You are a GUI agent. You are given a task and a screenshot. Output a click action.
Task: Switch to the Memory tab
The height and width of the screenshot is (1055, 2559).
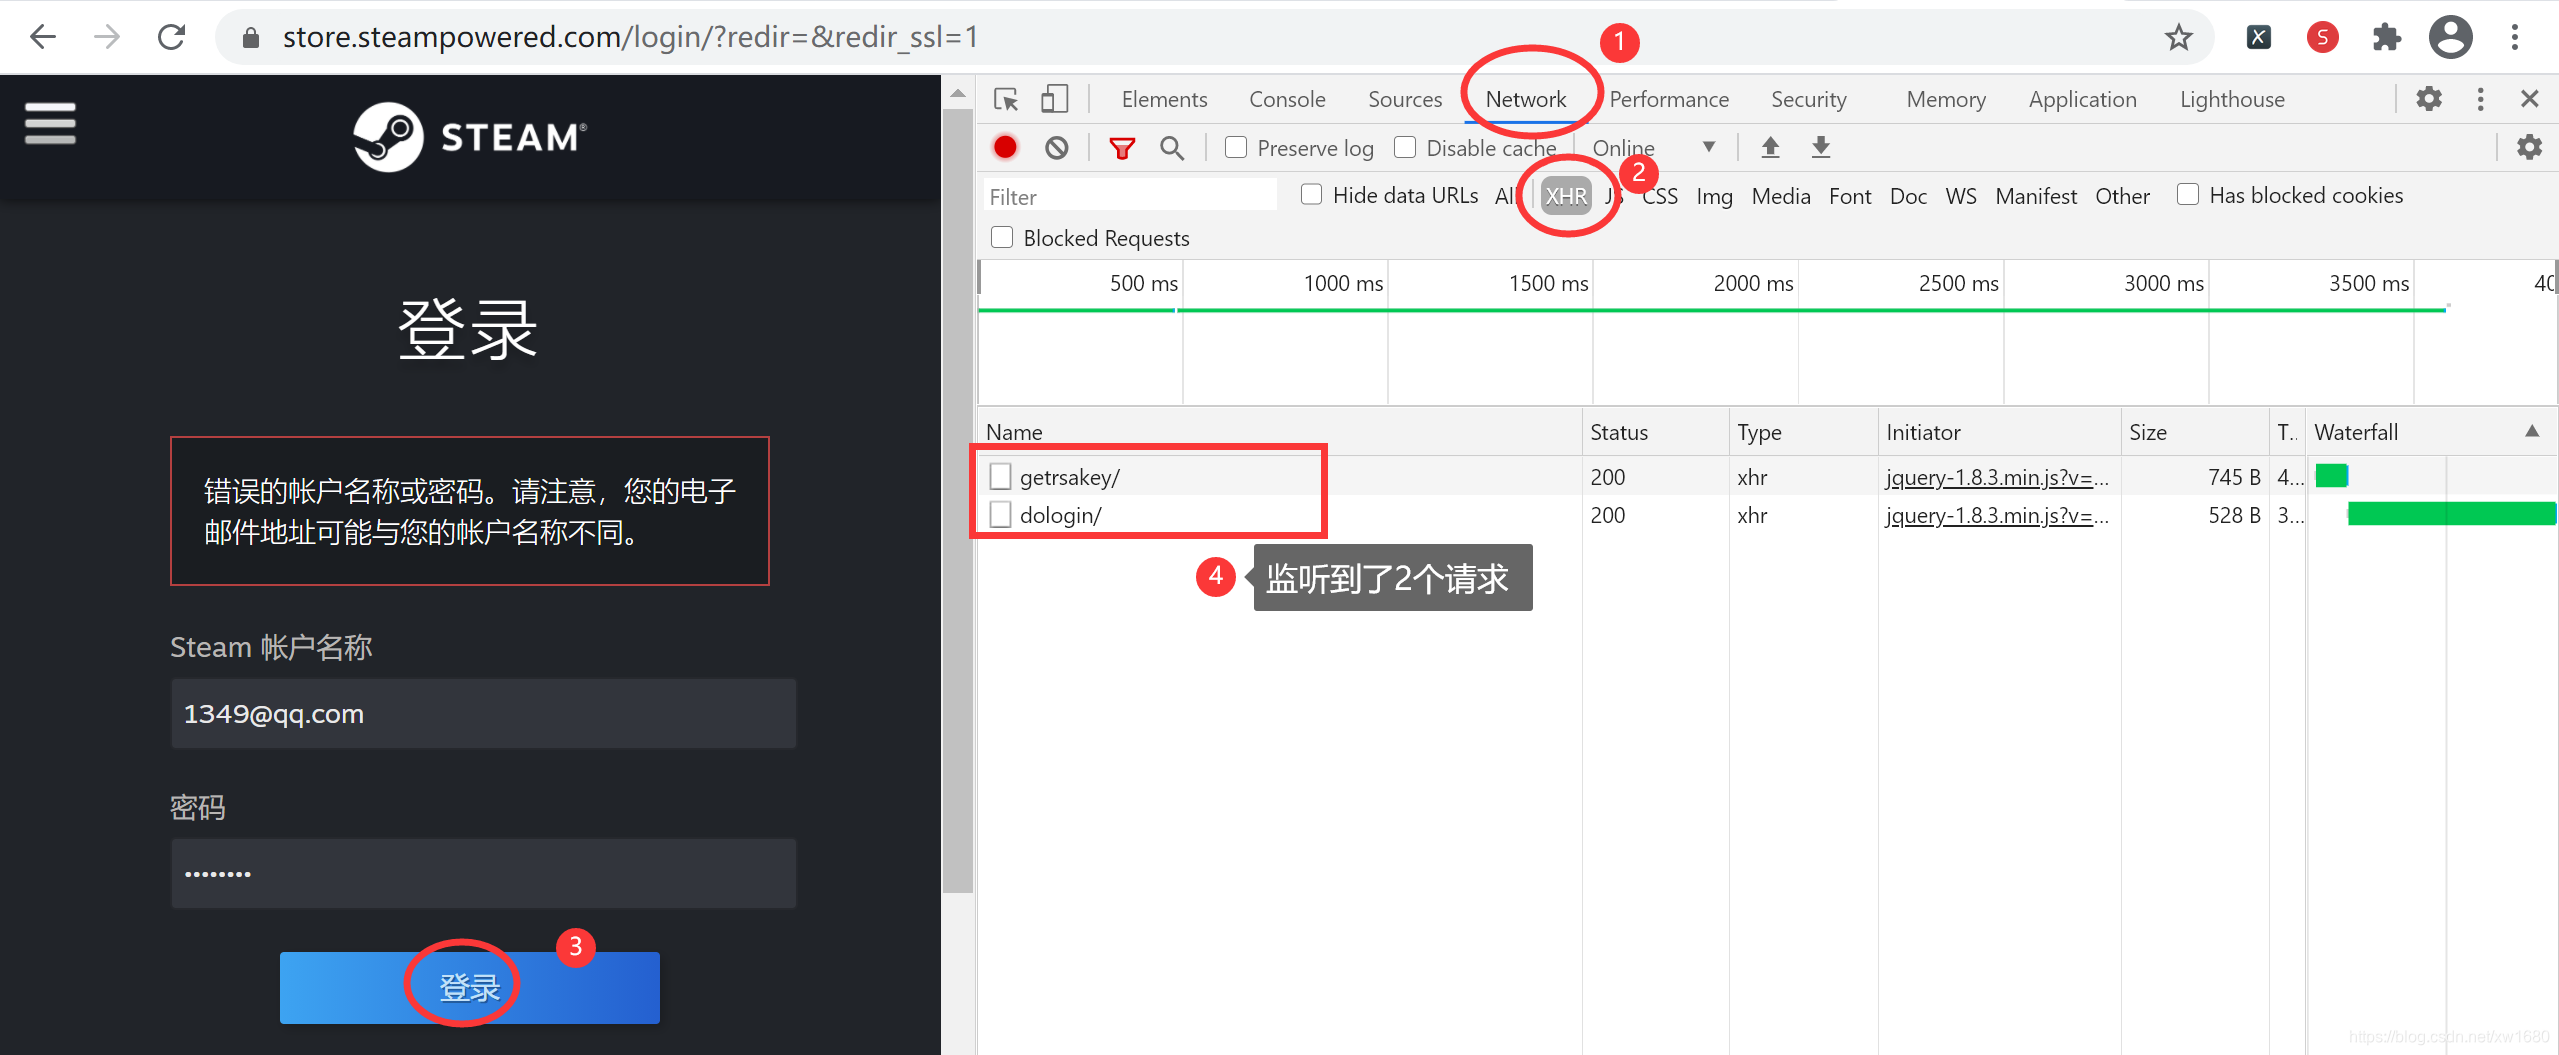(1946, 99)
